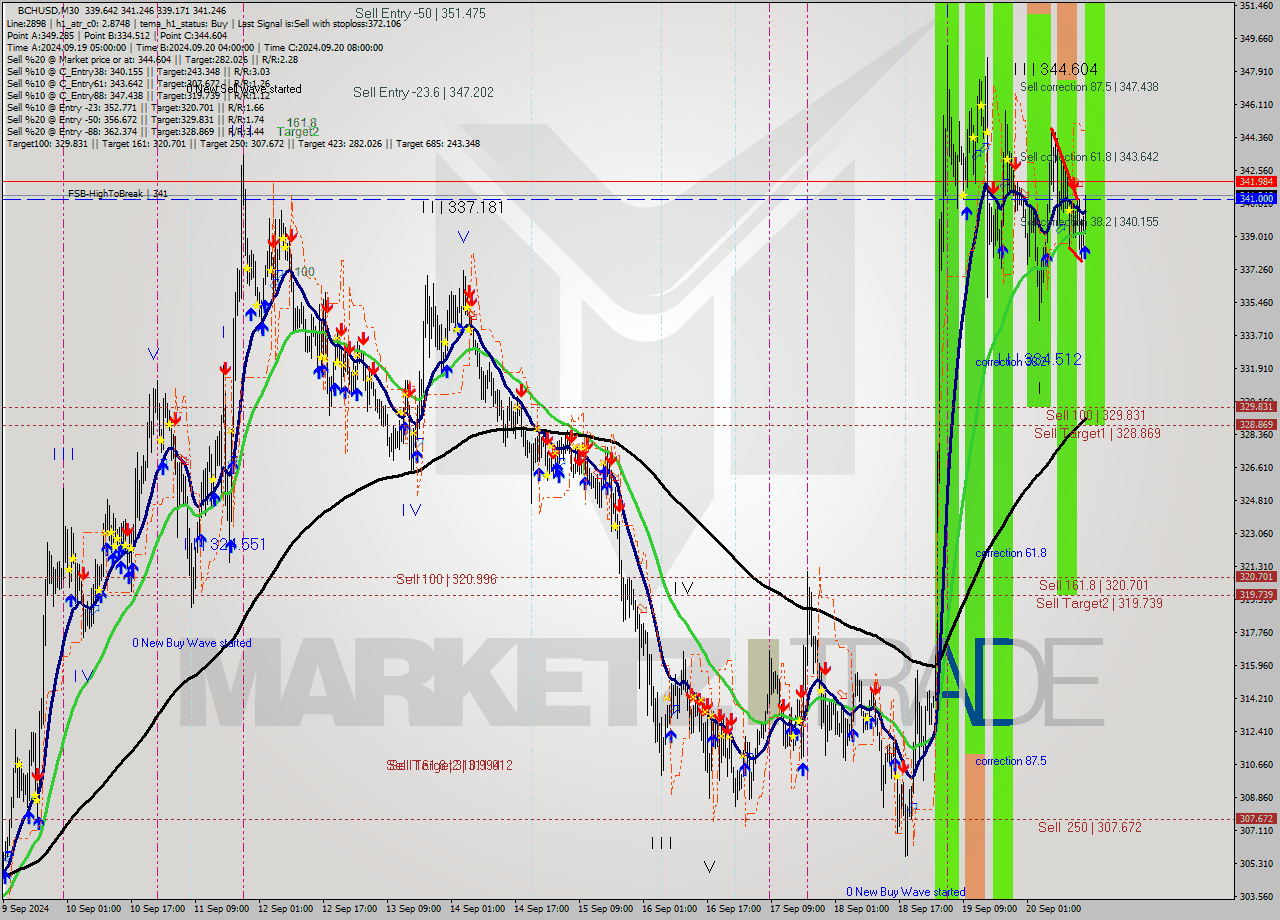Click the 'Sell 161.8 | 320.701' label
This screenshot has height=920, width=1280.
(1093, 585)
